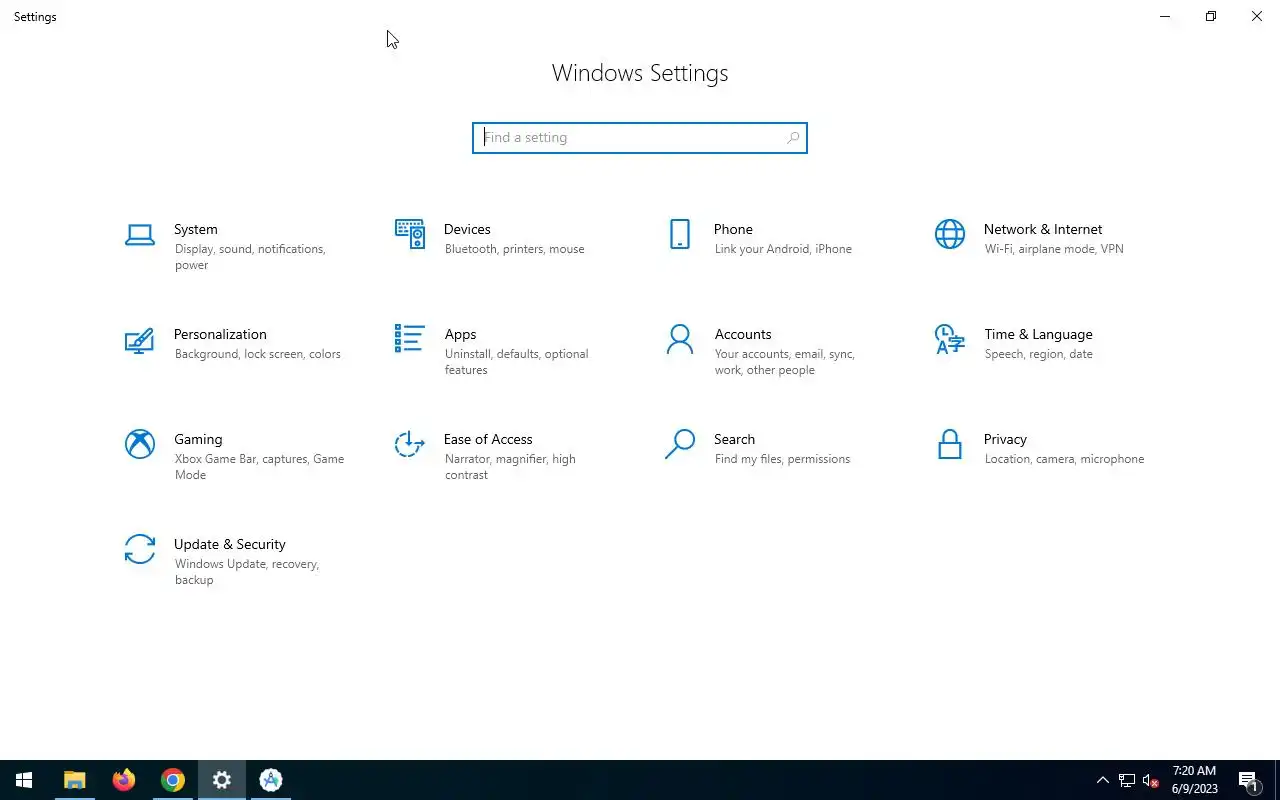
Task: Open Accounts via the person icon
Action: pos(680,339)
